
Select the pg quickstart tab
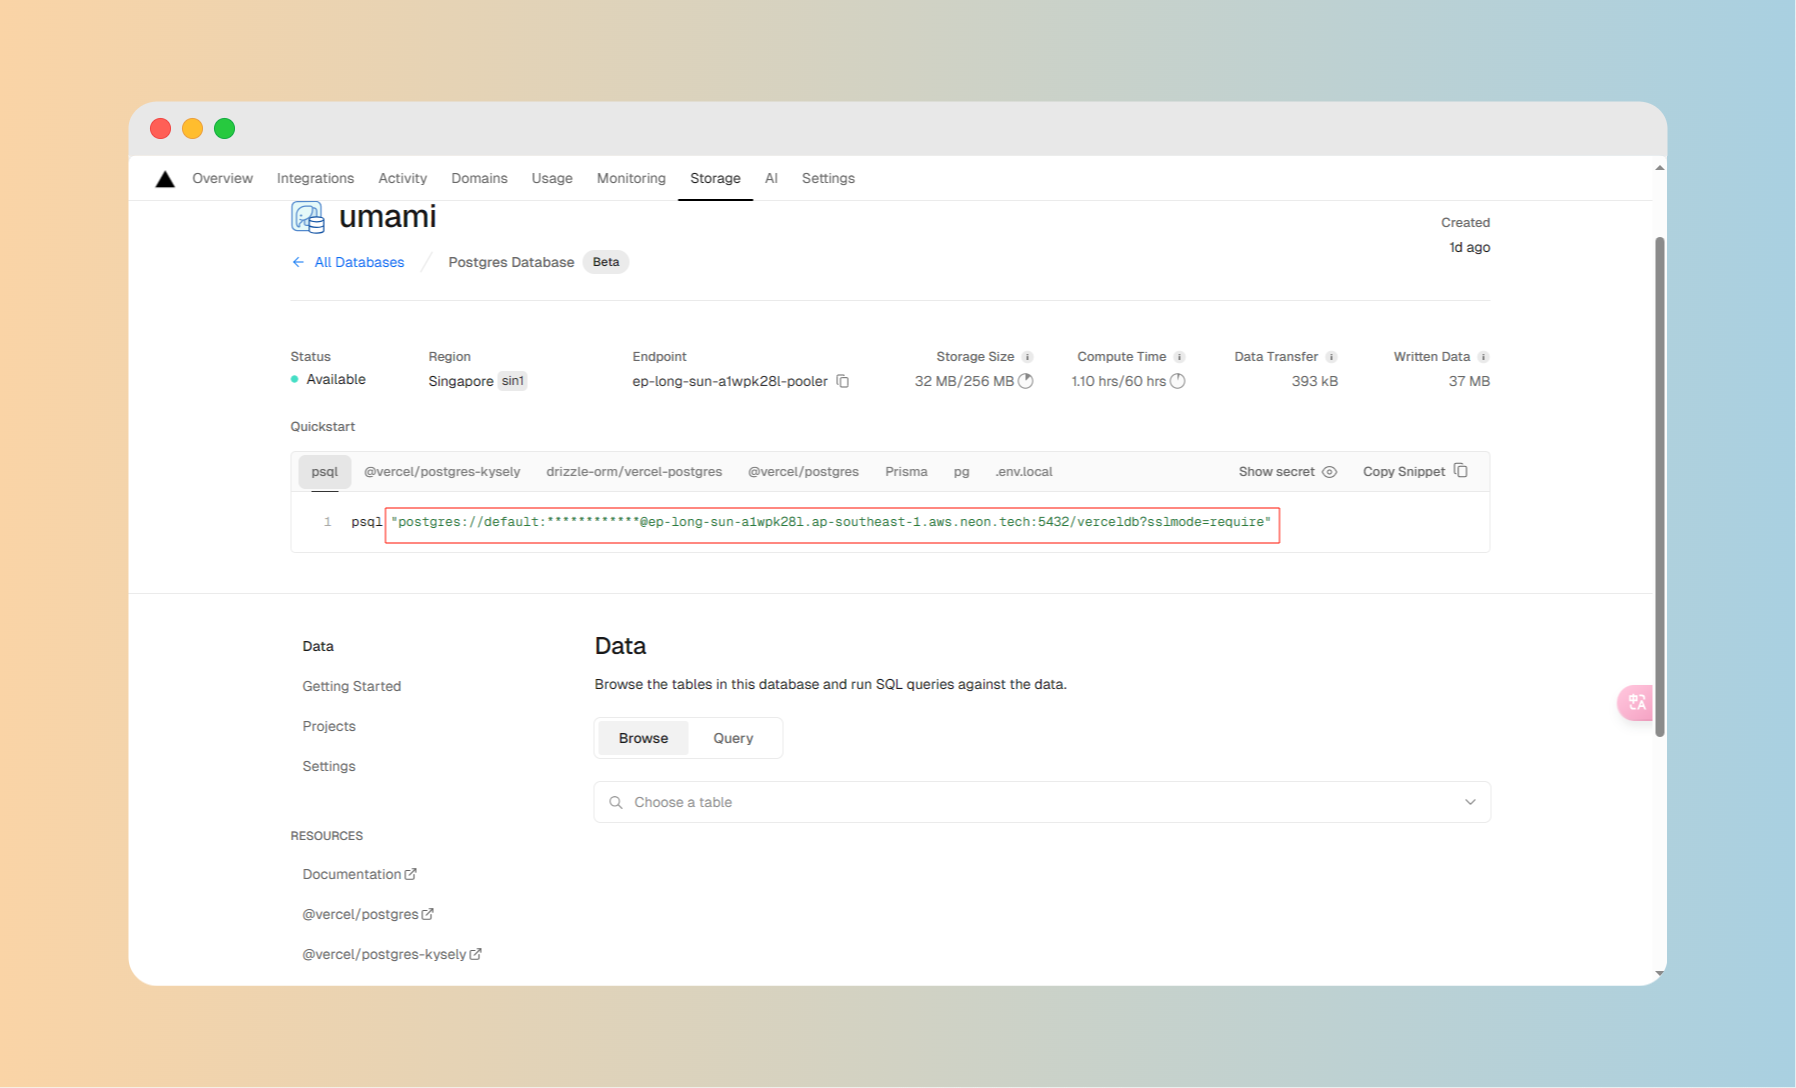(x=961, y=472)
